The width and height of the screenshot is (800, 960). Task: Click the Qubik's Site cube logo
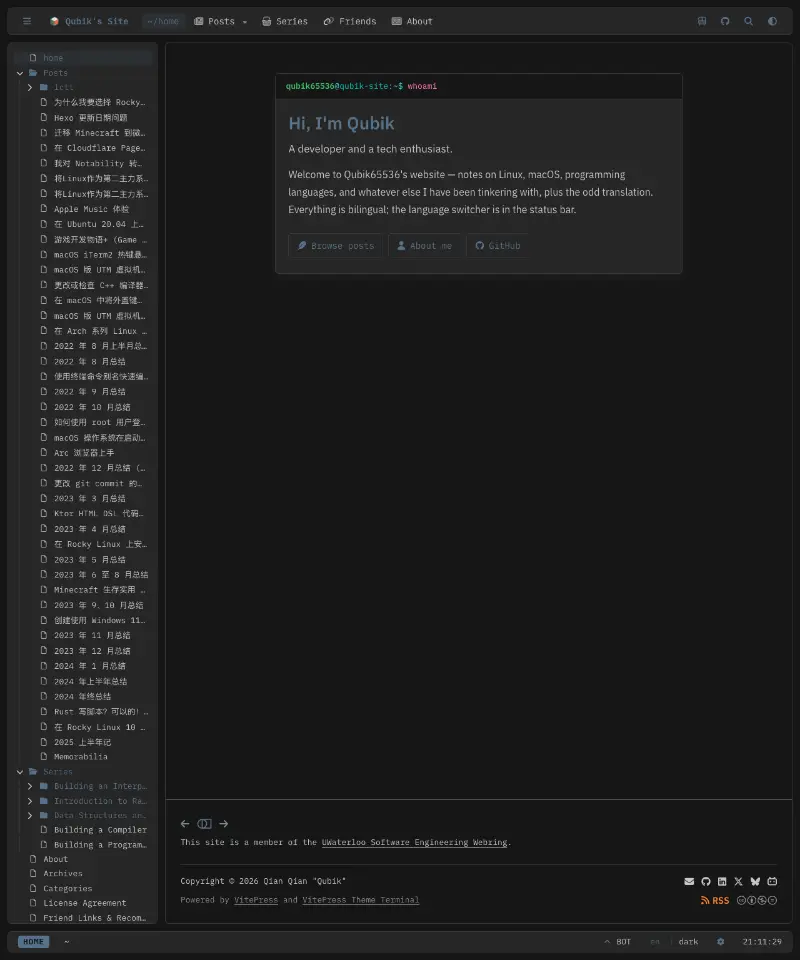tap(54, 21)
